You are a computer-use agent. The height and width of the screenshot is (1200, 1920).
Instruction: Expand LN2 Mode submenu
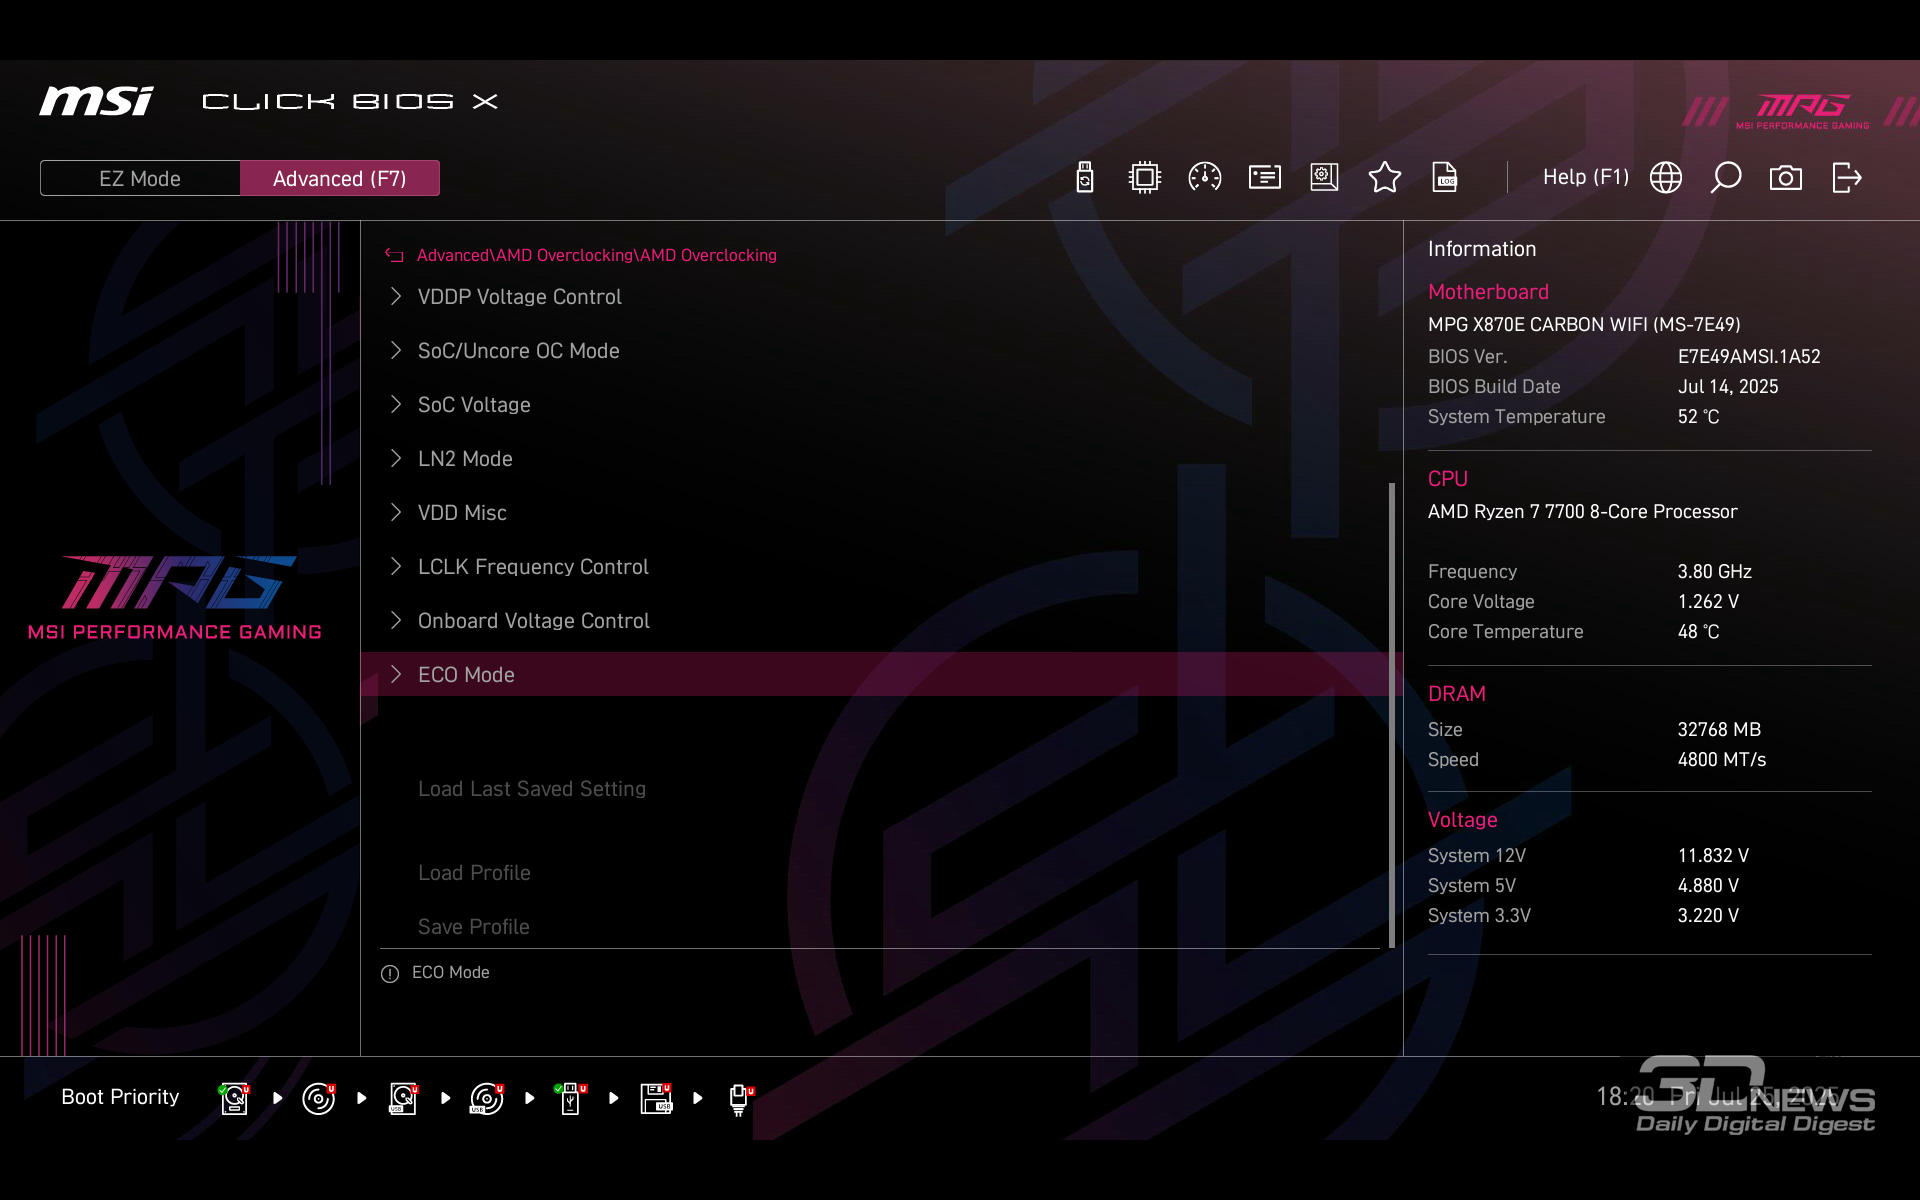pyautogui.click(x=880, y=459)
